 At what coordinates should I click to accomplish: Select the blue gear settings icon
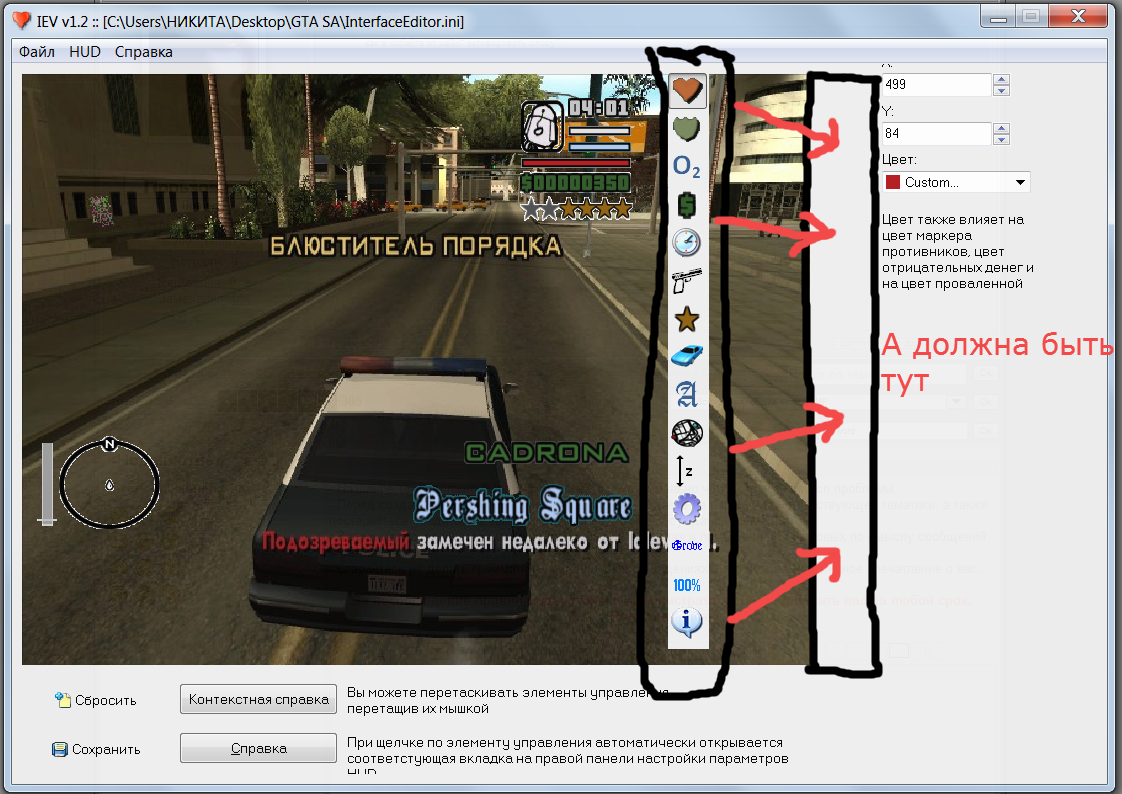[x=687, y=509]
